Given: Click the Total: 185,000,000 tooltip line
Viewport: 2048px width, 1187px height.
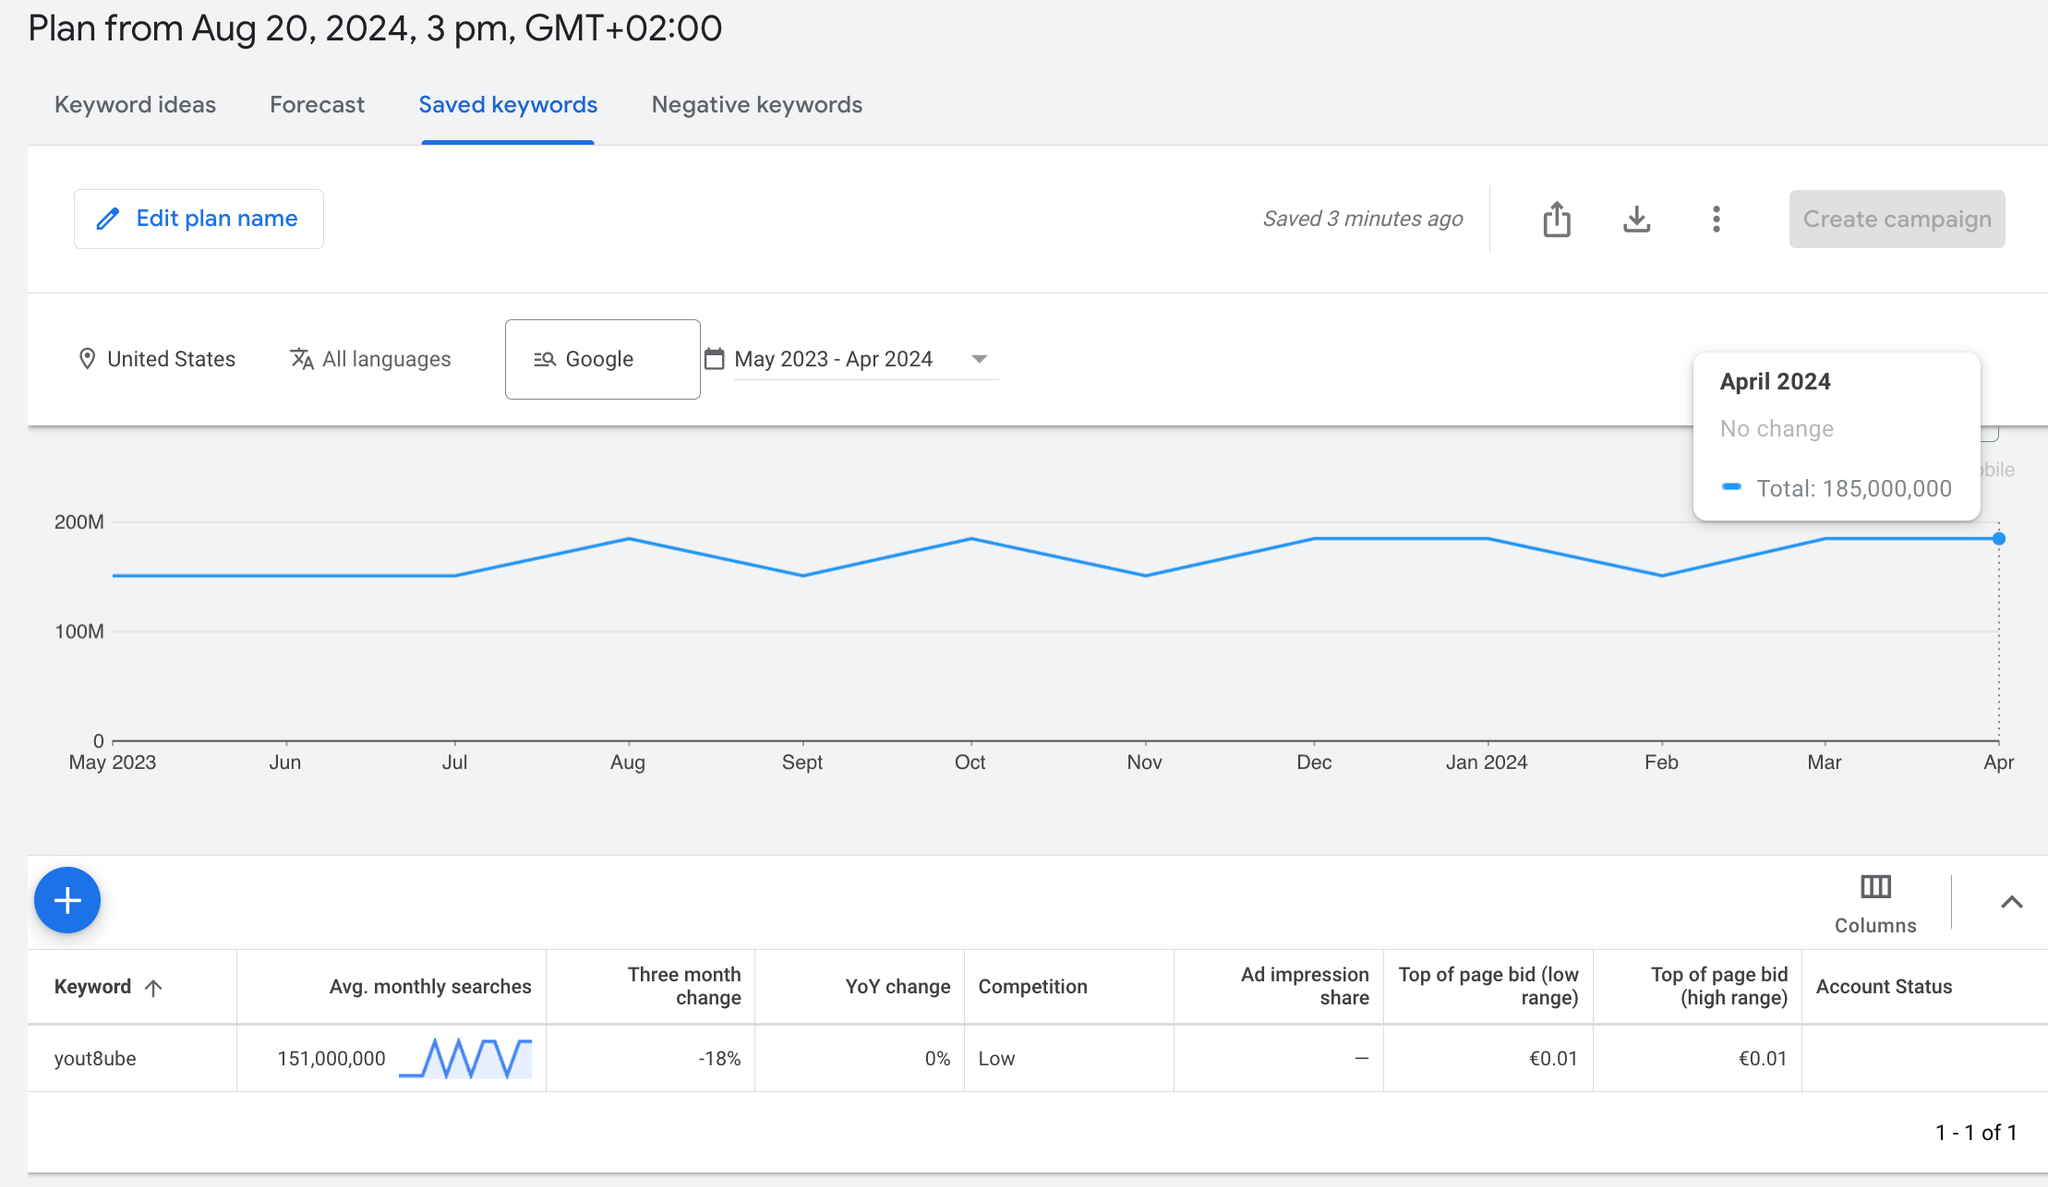Looking at the screenshot, I should click(1837, 488).
